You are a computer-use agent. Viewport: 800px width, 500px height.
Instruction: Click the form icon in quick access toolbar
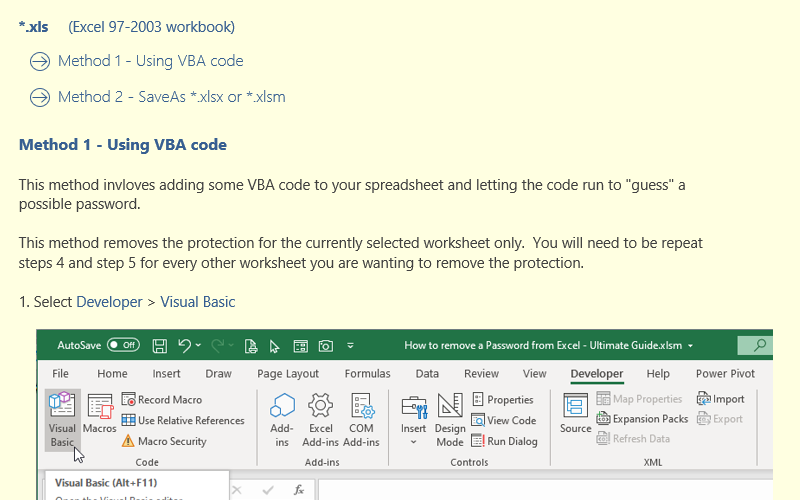pos(301,346)
